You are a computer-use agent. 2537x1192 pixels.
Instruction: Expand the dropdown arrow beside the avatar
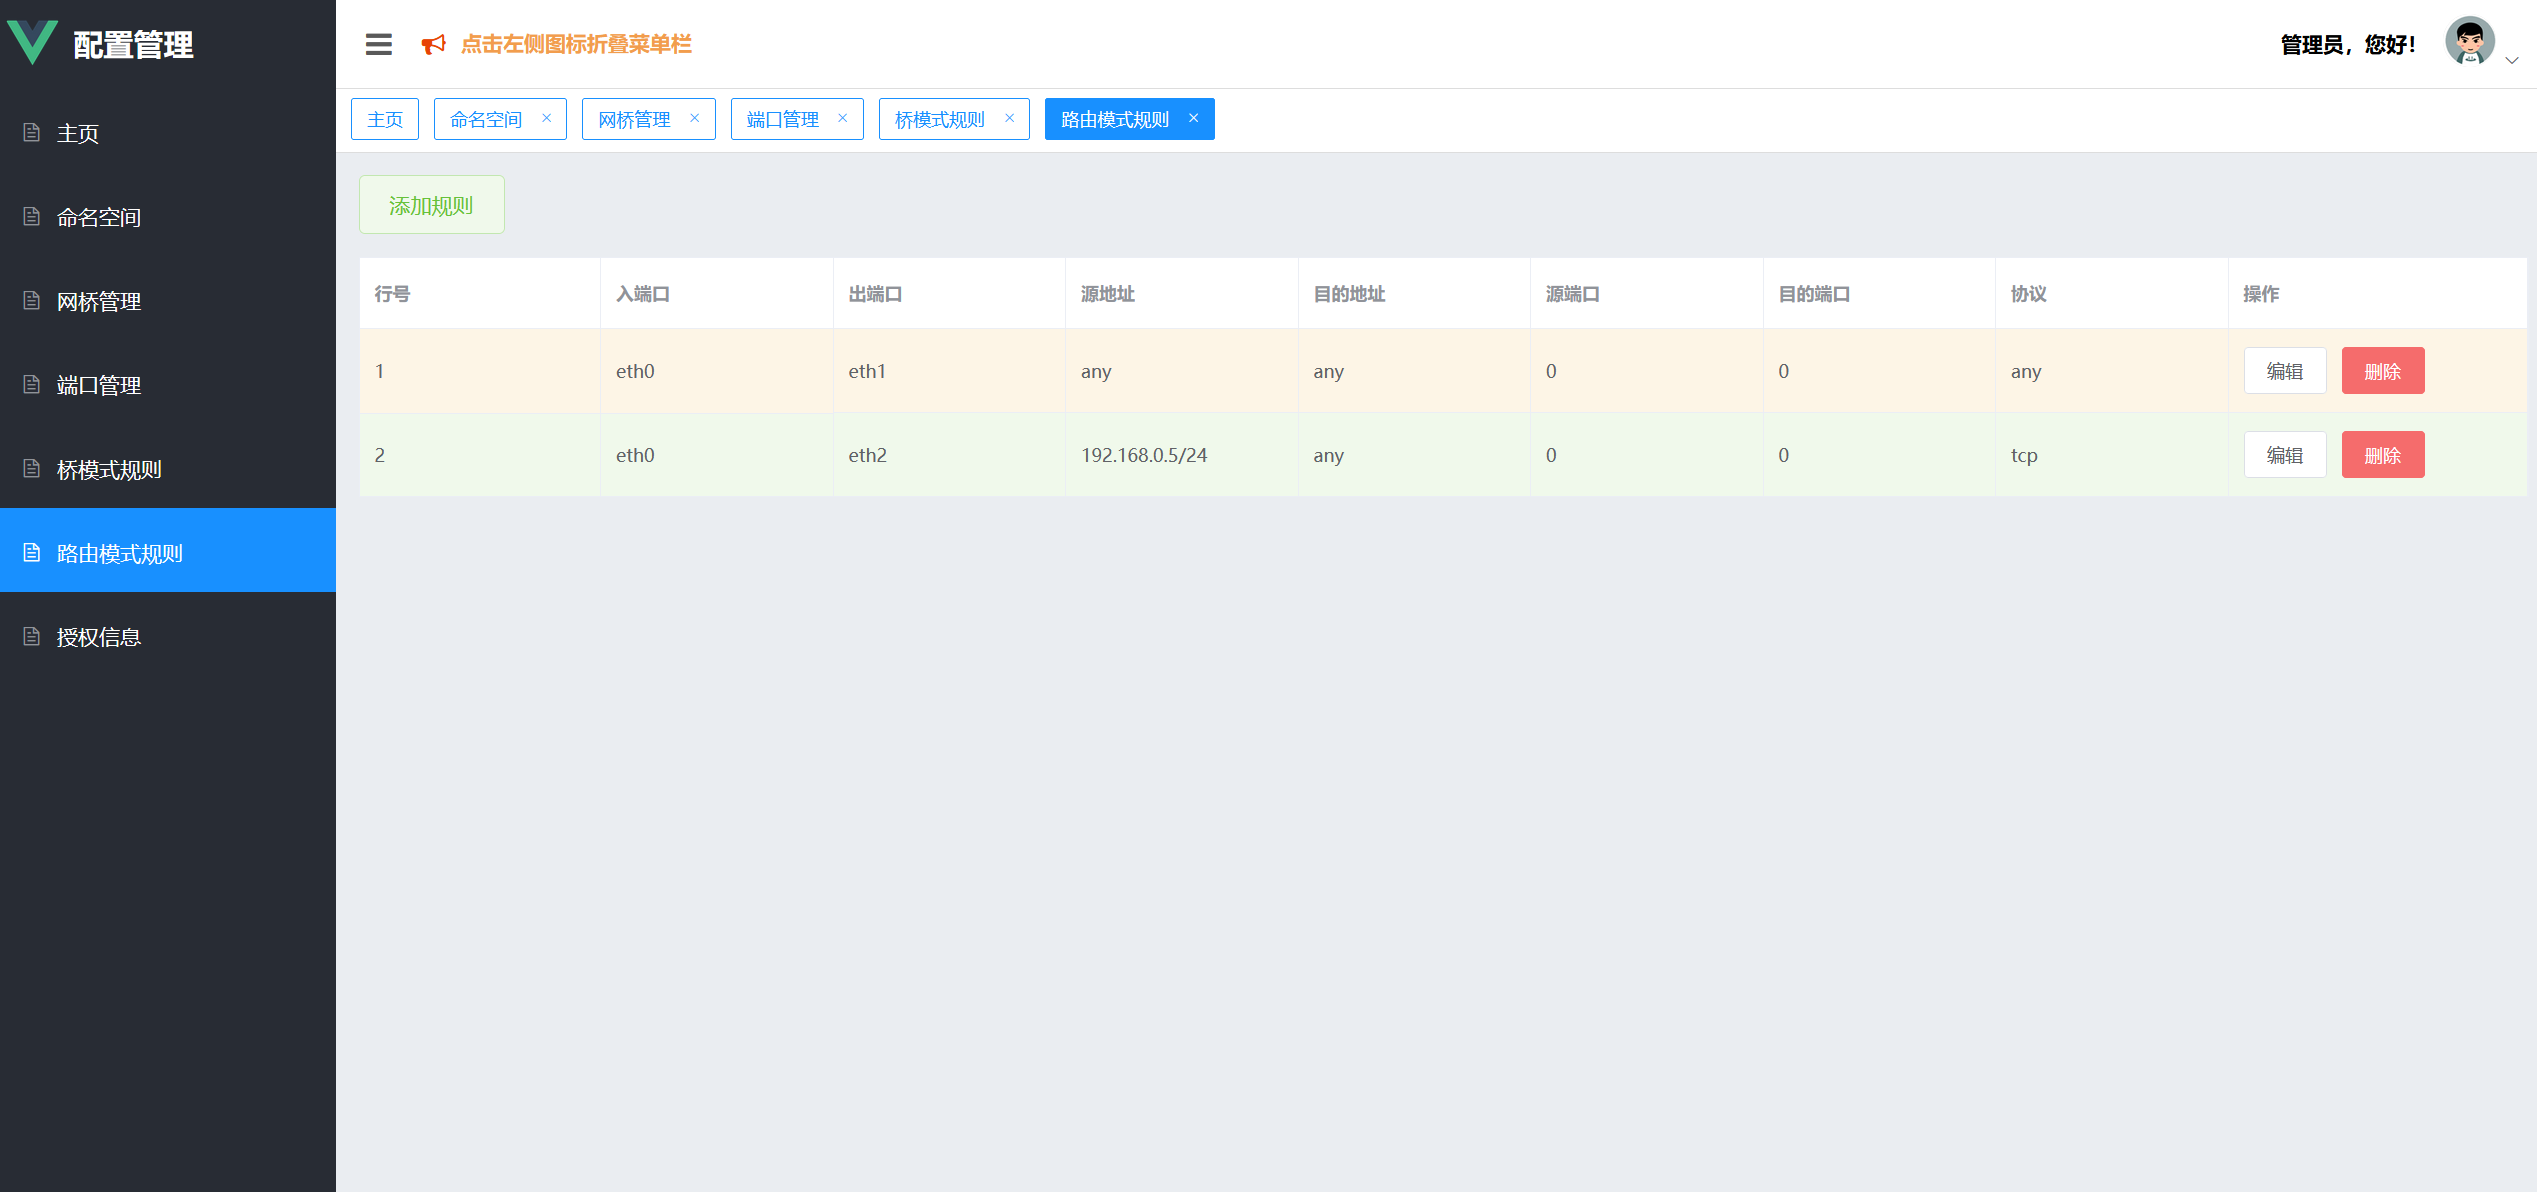(2511, 61)
